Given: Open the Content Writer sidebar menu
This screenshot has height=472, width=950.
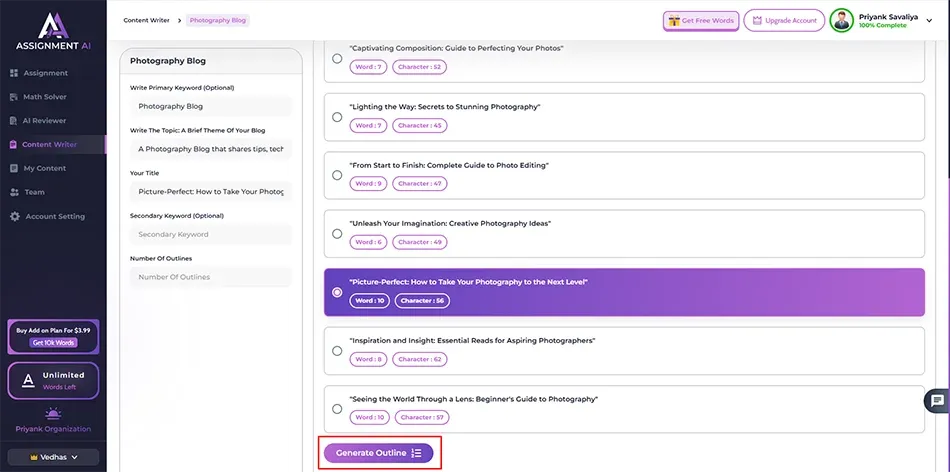Looking at the screenshot, I should click(50, 145).
